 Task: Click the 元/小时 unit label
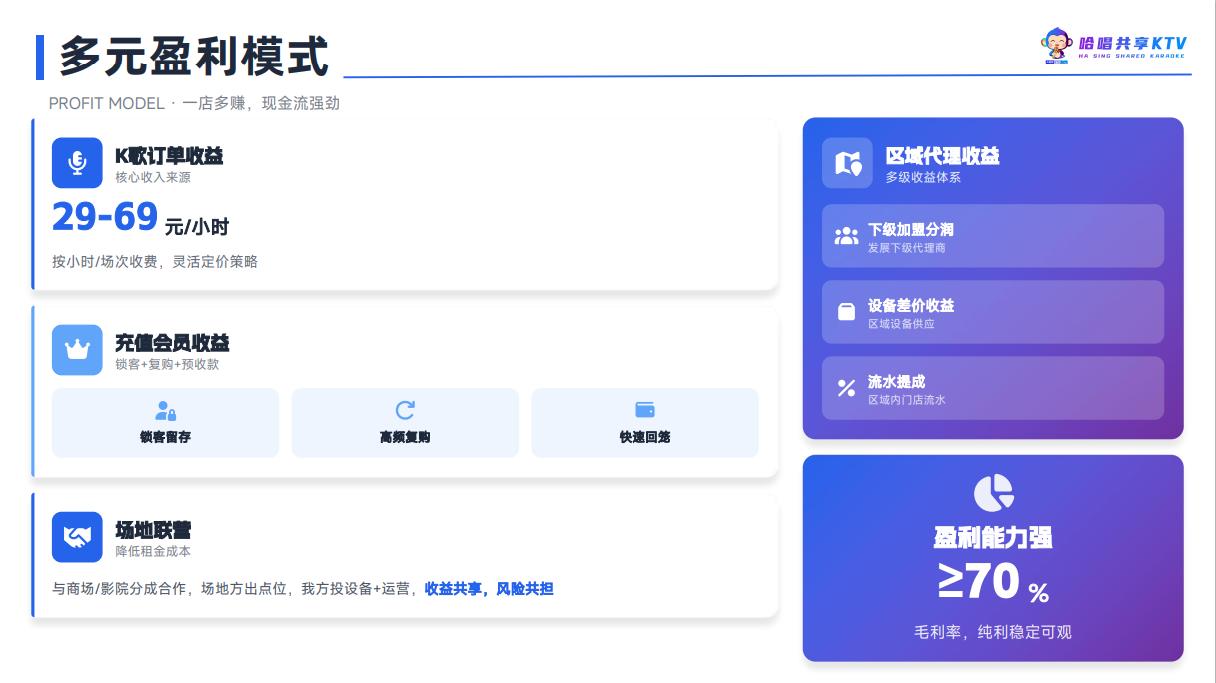(x=197, y=227)
